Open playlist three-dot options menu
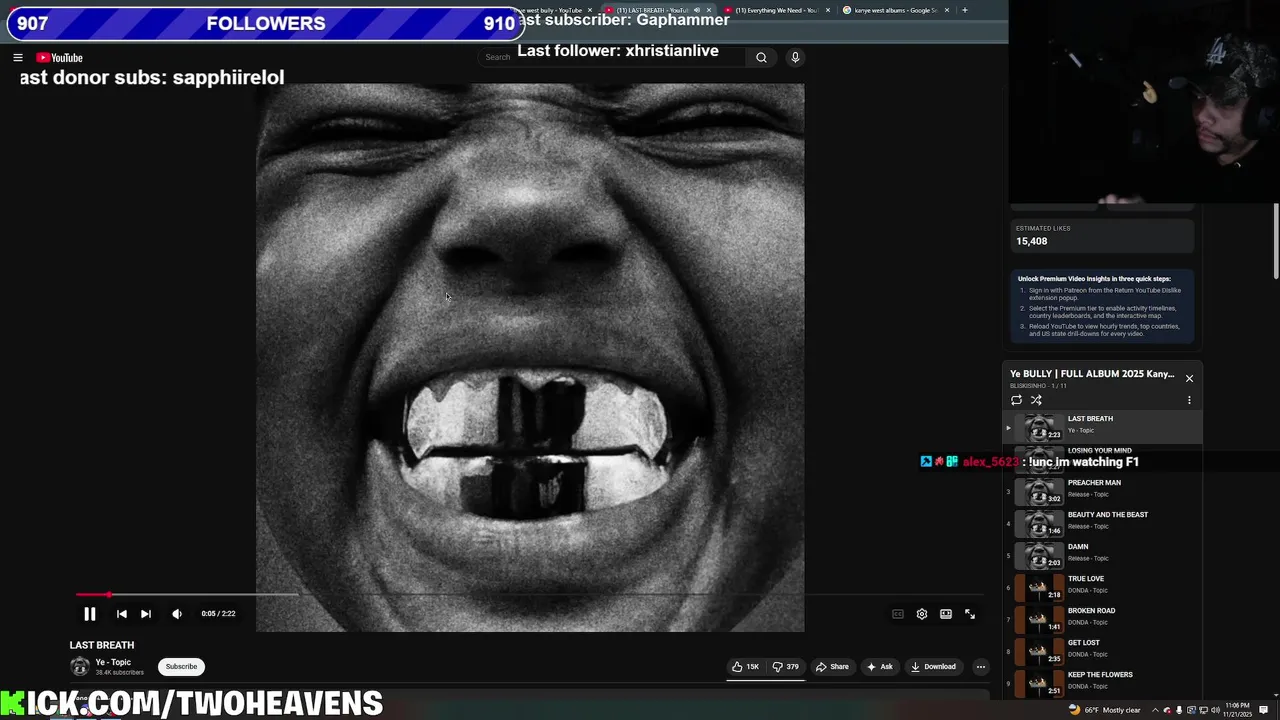Viewport: 1280px width, 720px height. 1189,400
